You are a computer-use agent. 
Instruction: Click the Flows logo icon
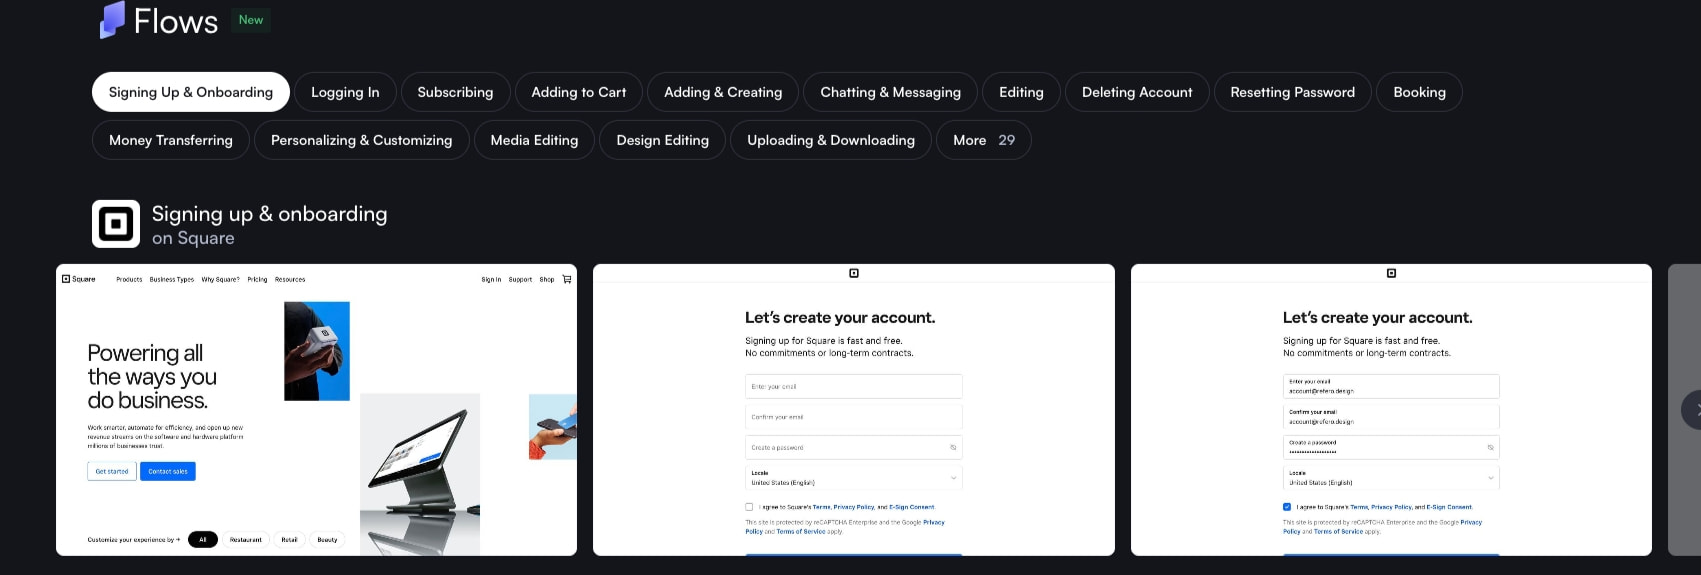point(112,20)
